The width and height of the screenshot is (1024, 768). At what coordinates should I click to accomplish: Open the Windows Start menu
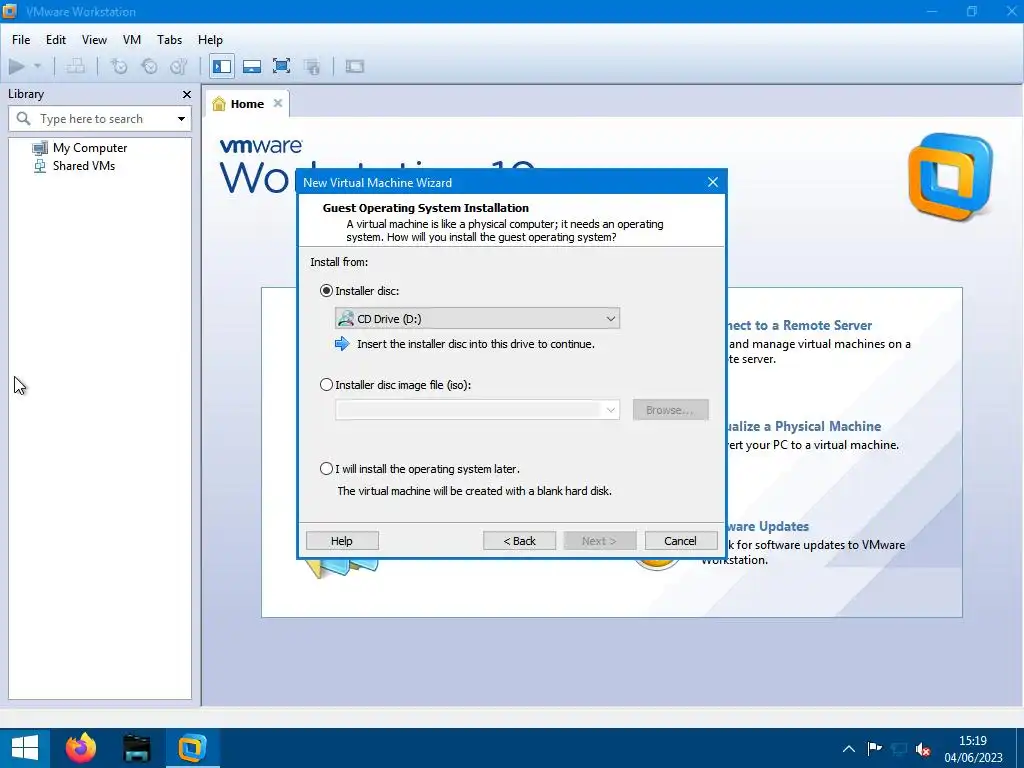[25, 748]
